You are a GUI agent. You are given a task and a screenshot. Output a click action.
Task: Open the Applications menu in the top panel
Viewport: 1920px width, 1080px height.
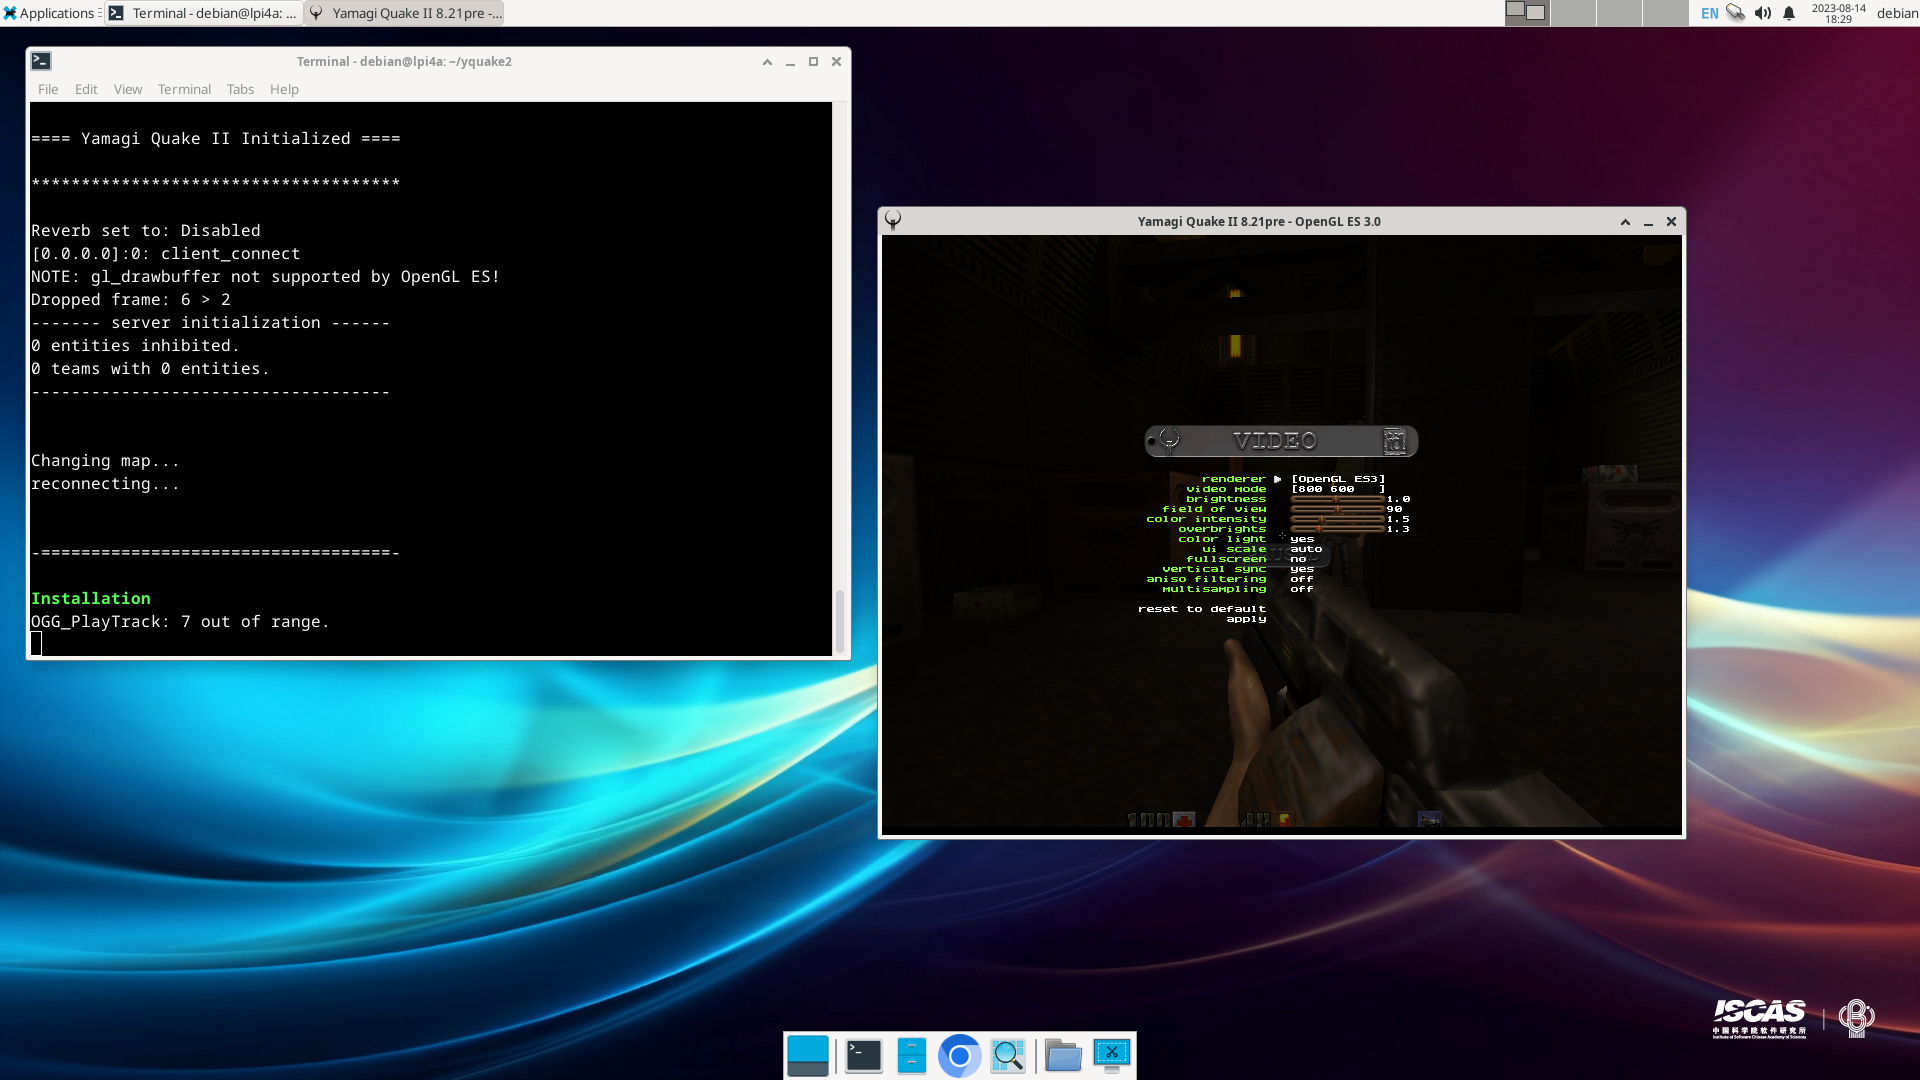coord(49,13)
